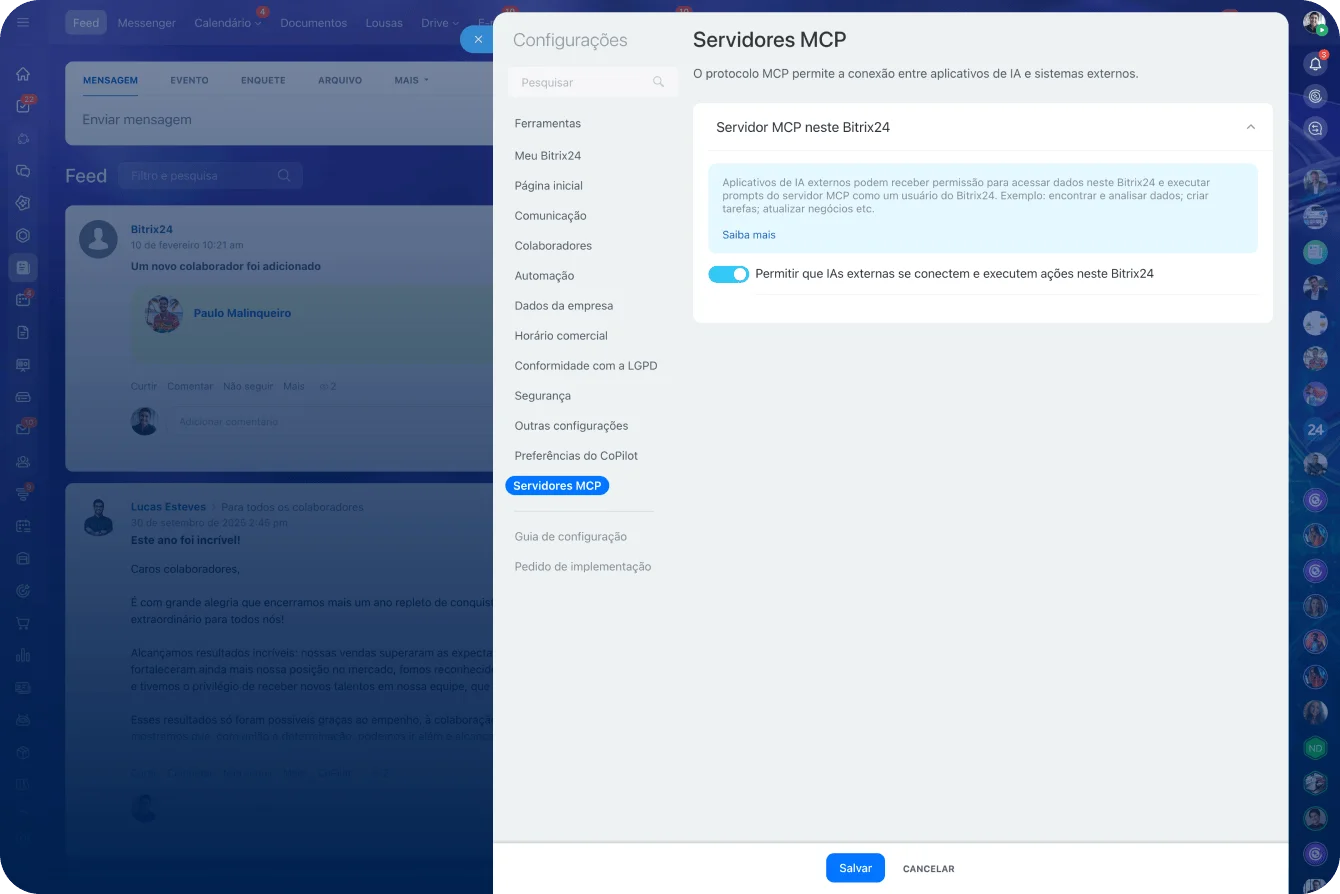Click the magnifier in Configurações search box
Screen dimensions: 1340x894
658,82
